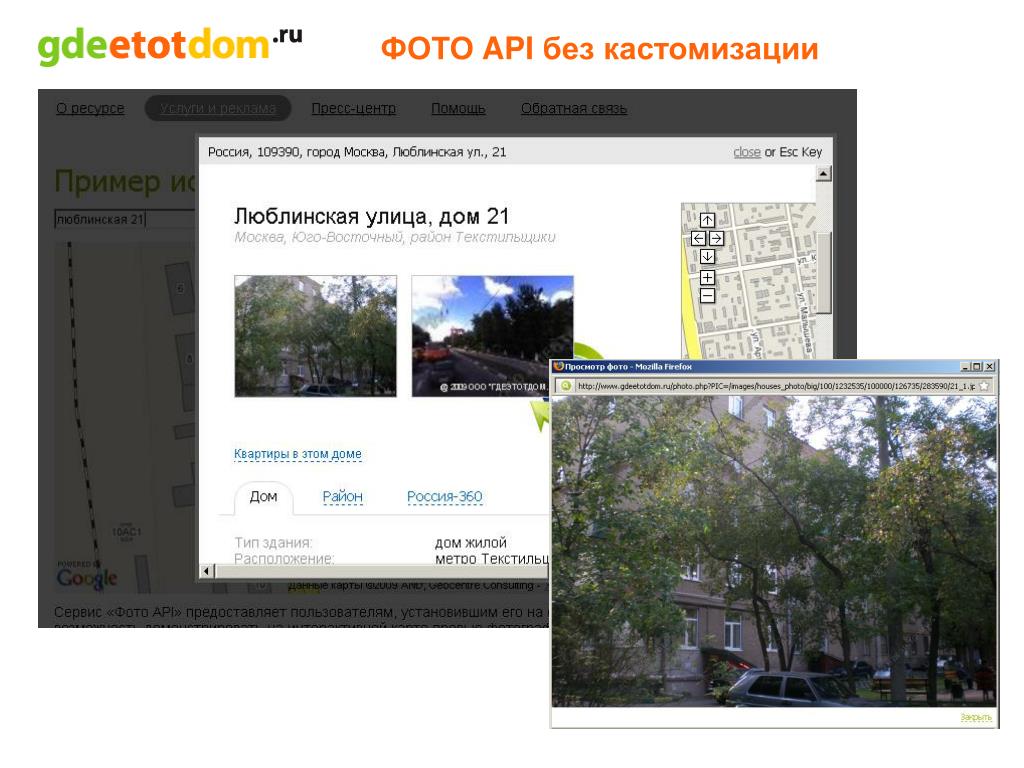Click the Firefox icon in photo window title
This screenshot has width=1024, height=768.
pyautogui.click(x=558, y=366)
